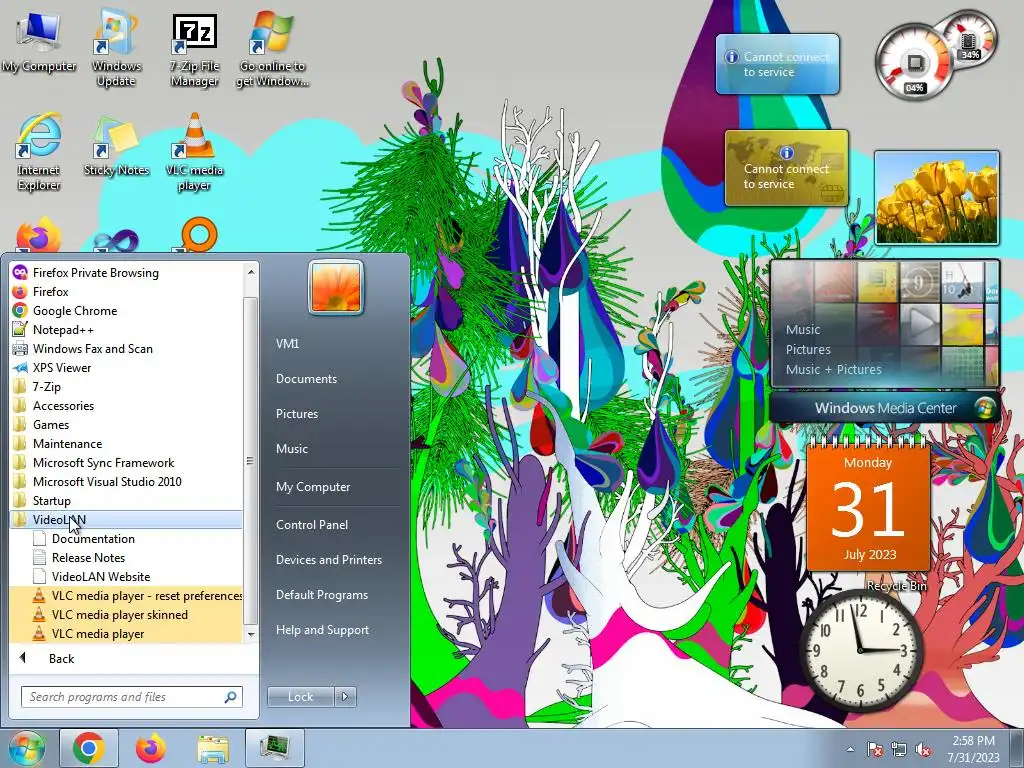Viewport: 1024px width, 768px height.
Task: Collapse the VideoLAN folder
Action: click(59, 520)
